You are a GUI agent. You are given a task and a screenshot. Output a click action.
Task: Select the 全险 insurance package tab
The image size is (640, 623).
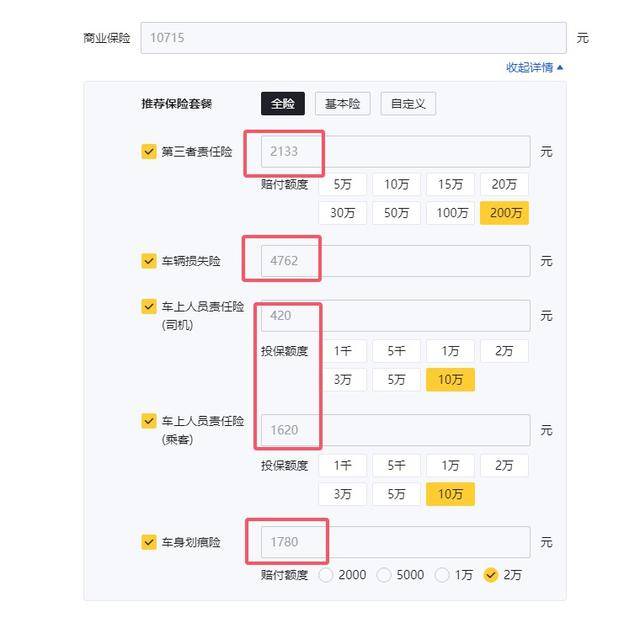click(x=283, y=104)
